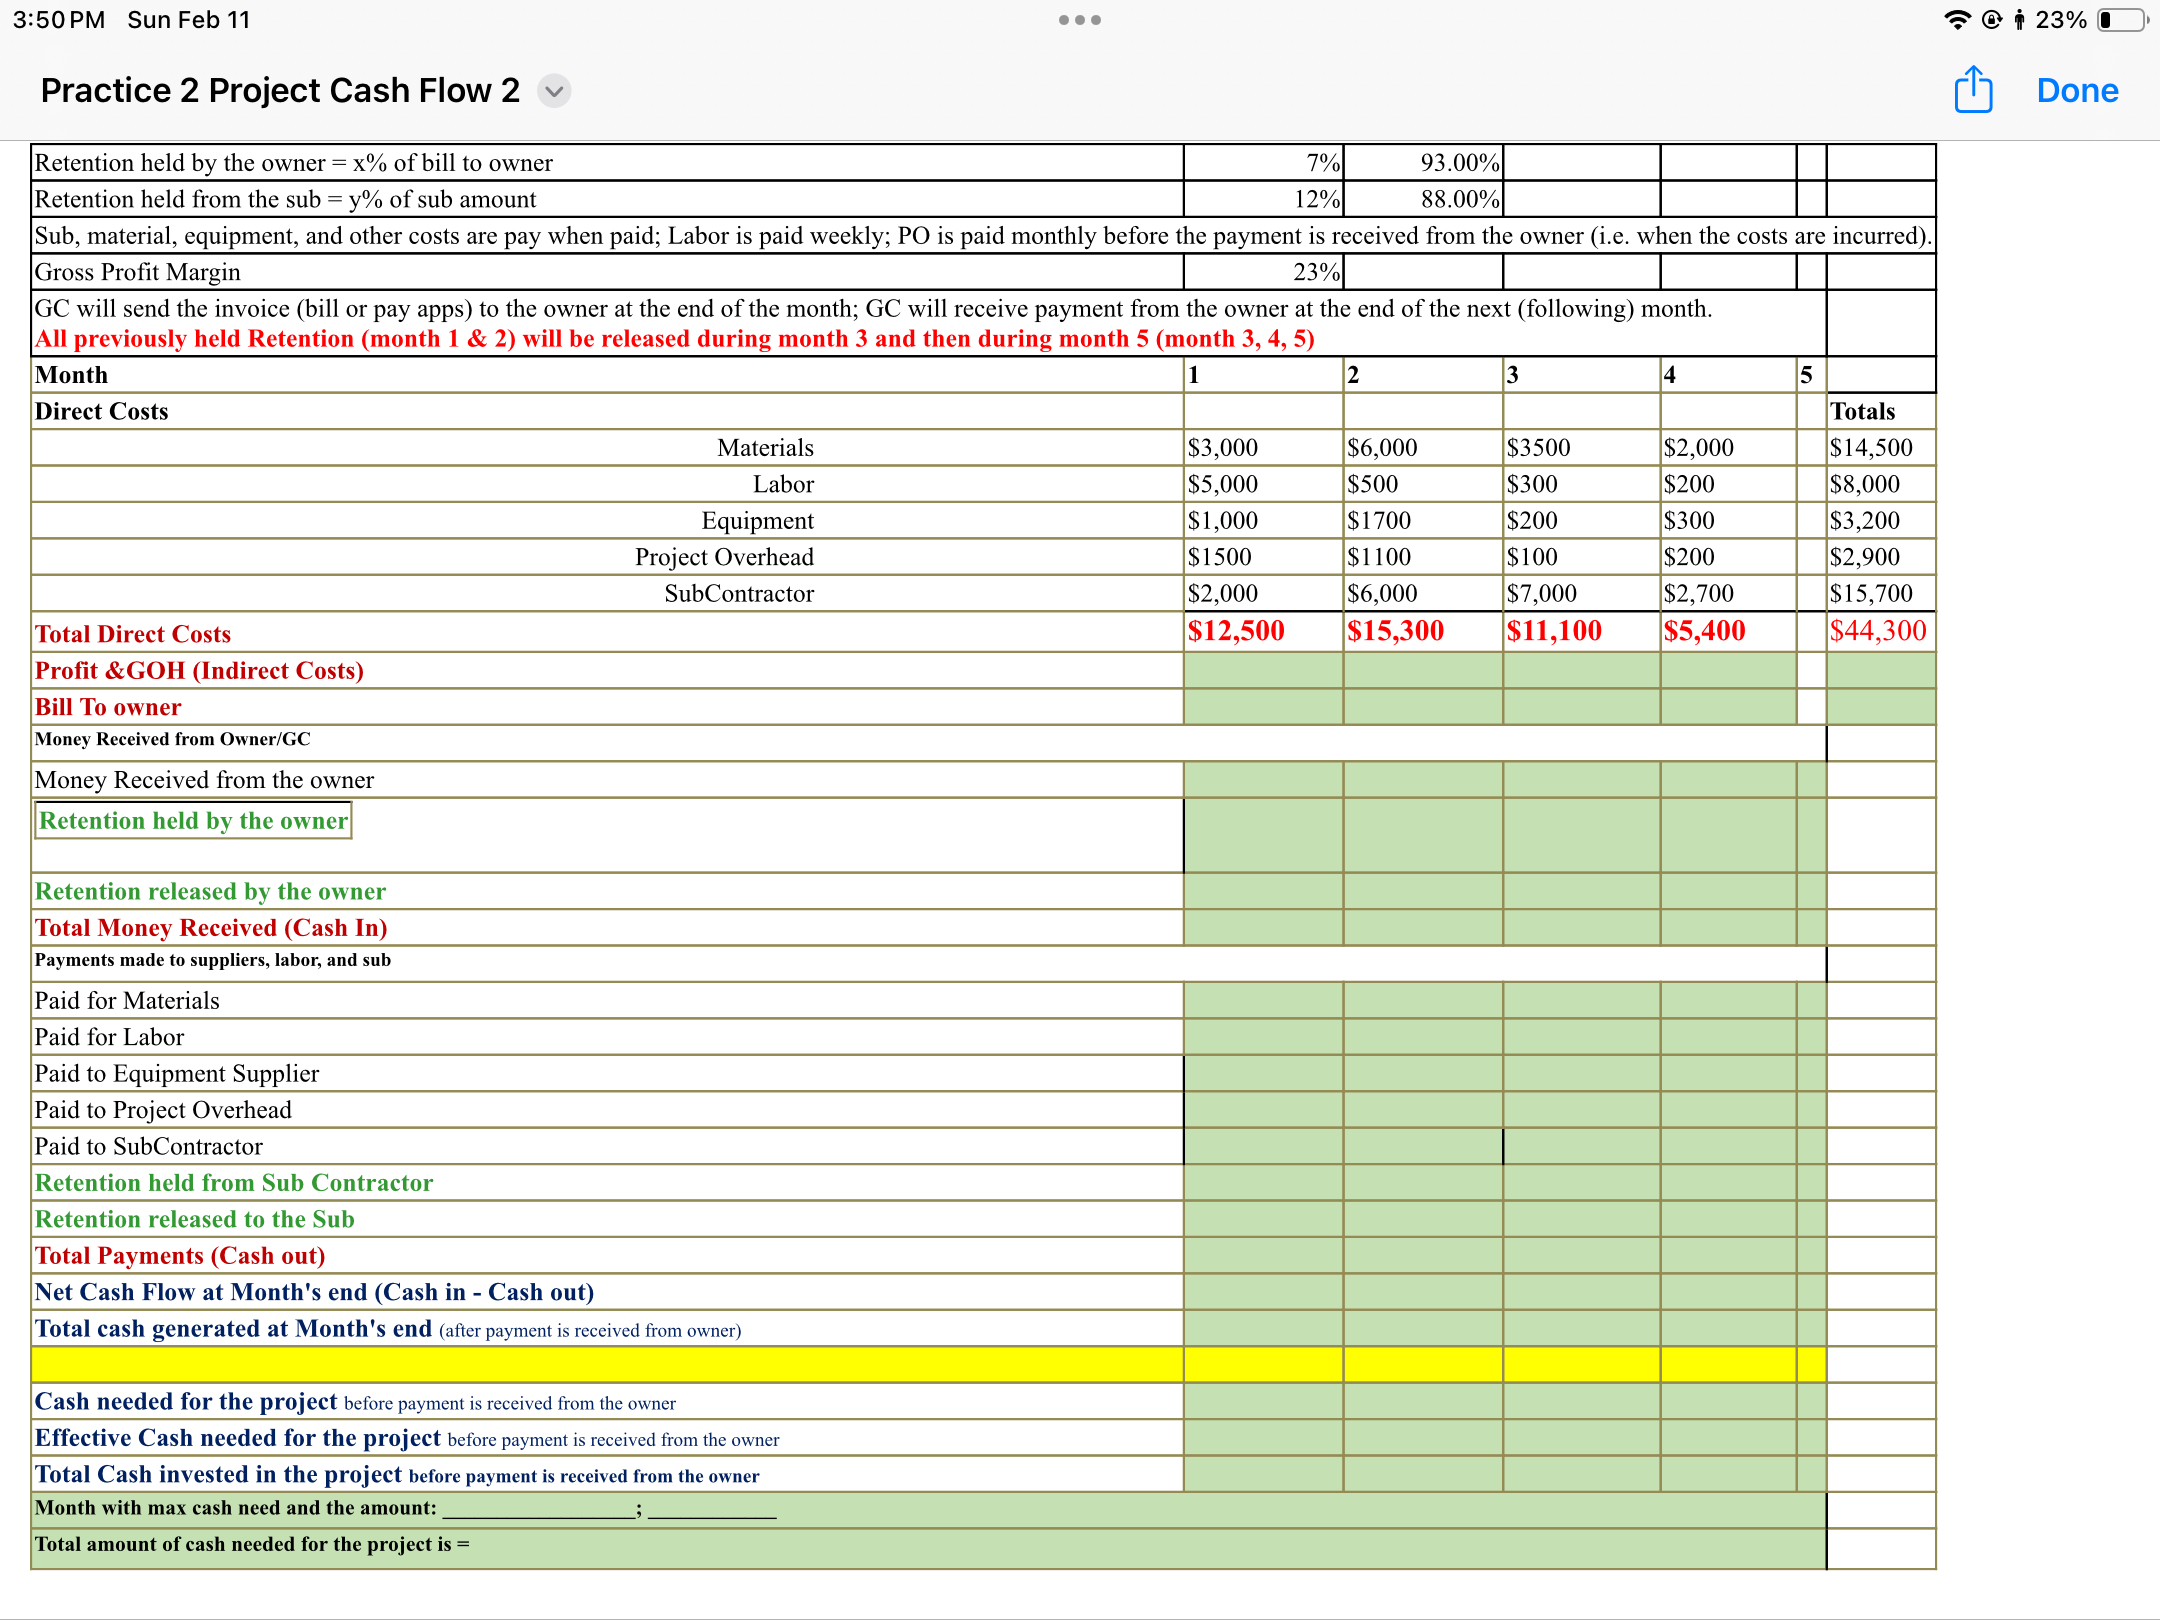Tap the share icon
This screenshot has width=2160, height=1620.
coord(1973,90)
